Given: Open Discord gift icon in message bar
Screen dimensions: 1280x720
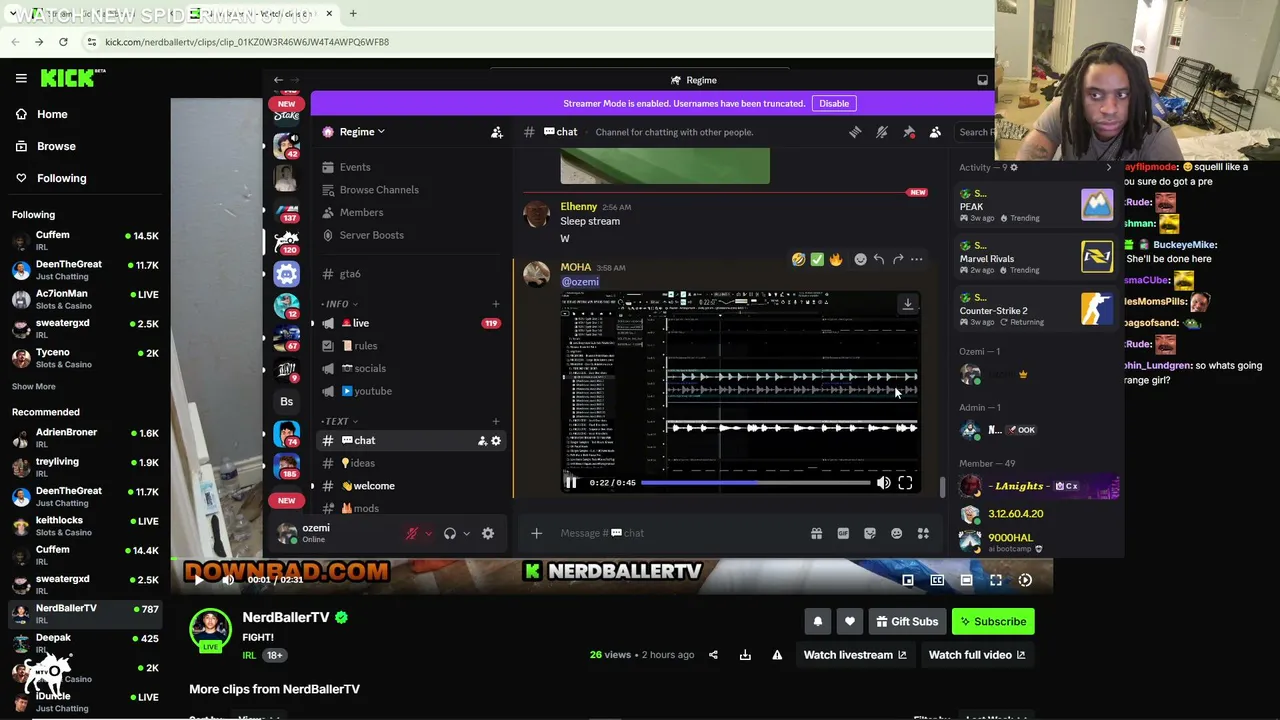Looking at the screenshot, I should point(816,534).
